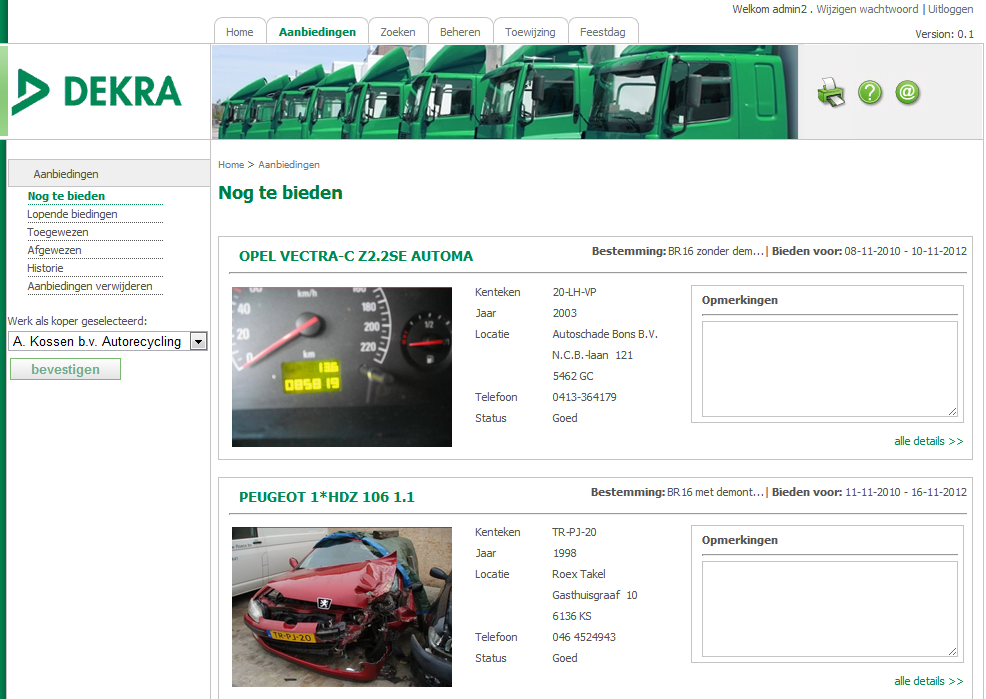Click year value 2003
The image size is (986, 699).
565,313
